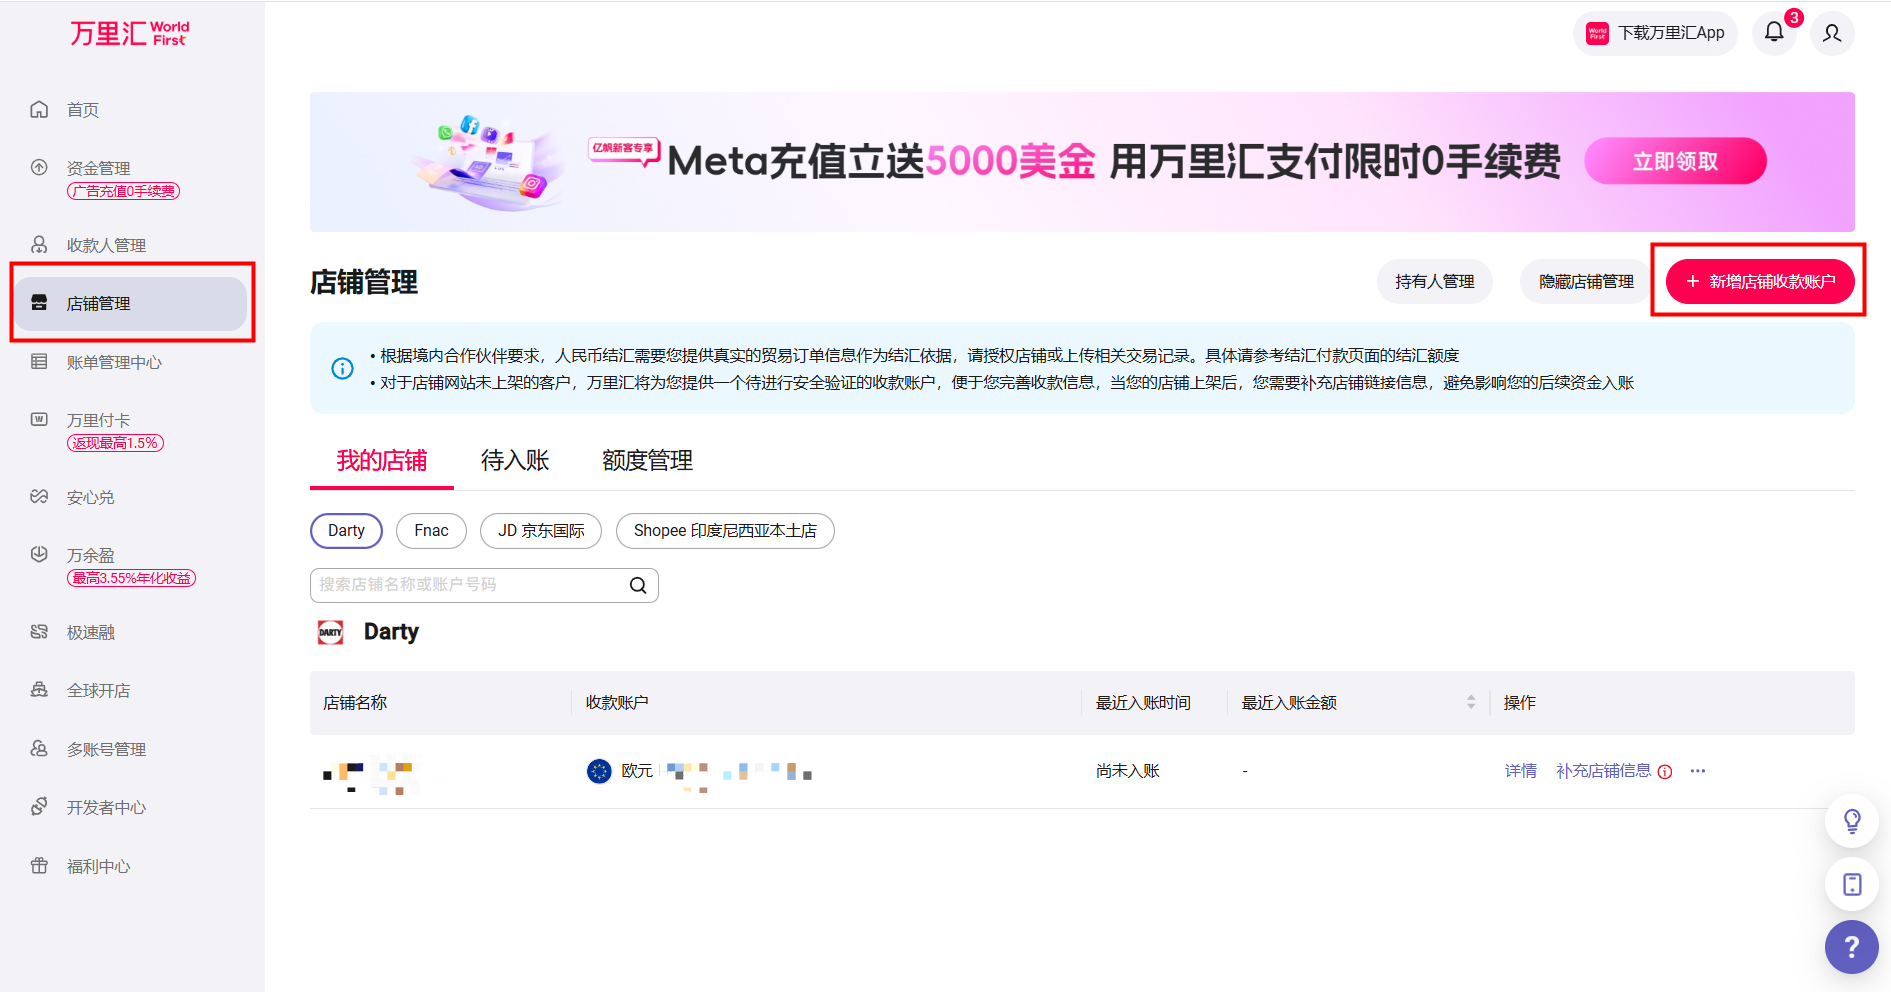This screenshot has width=1891, height=992.
Task: Click the user profile avatar icon
Action: (x=1831, y=33)
